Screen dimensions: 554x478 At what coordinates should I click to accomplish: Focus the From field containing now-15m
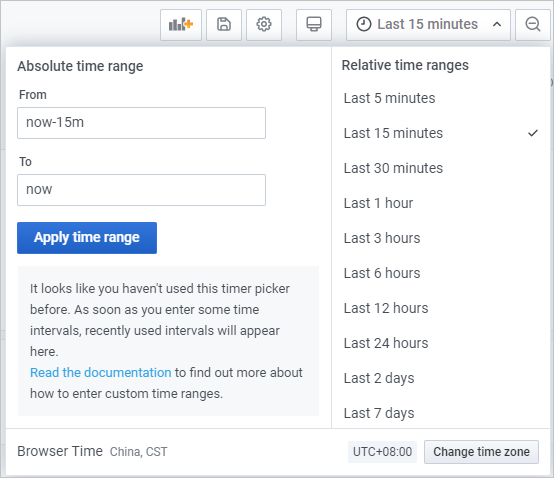pos(141,123)
